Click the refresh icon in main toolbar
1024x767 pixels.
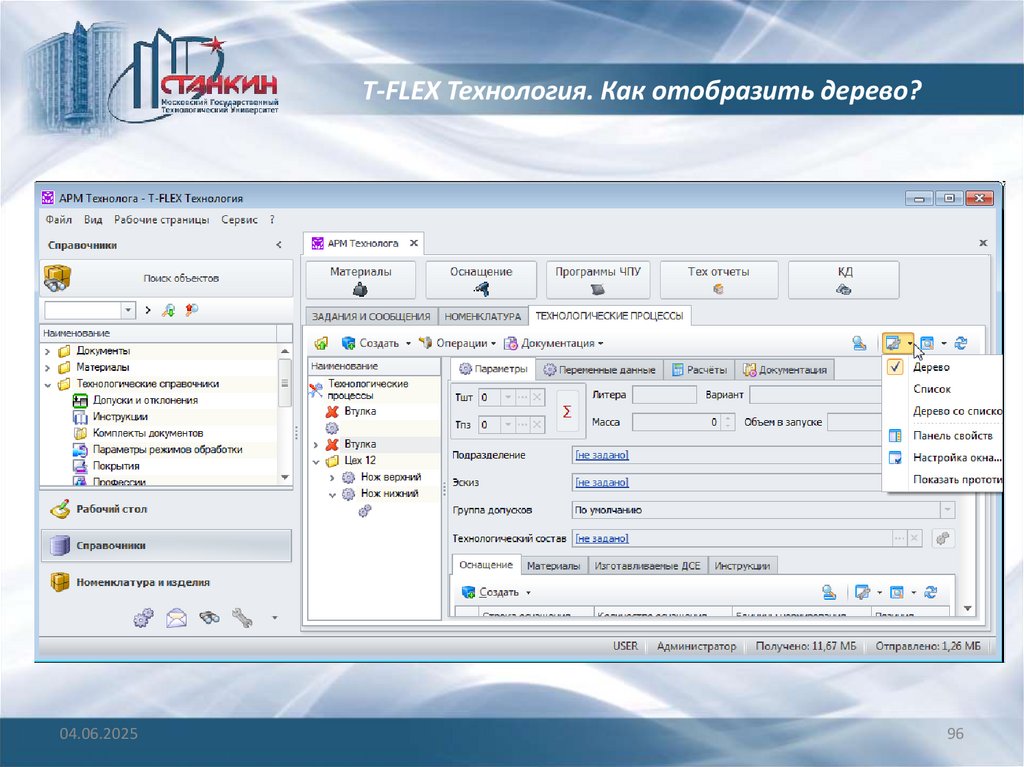[x=961, y=343]
